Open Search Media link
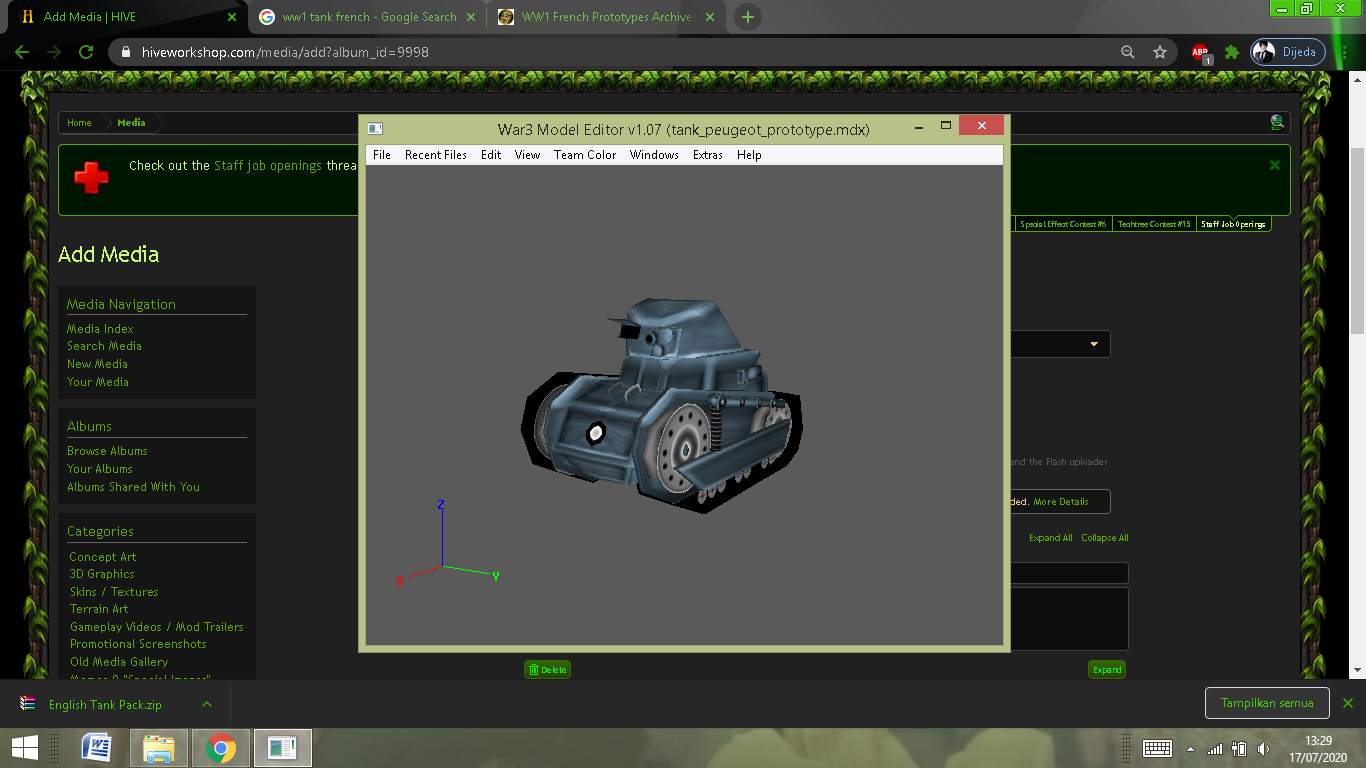This screenshot has height=768, width=1366. [104, 346]
